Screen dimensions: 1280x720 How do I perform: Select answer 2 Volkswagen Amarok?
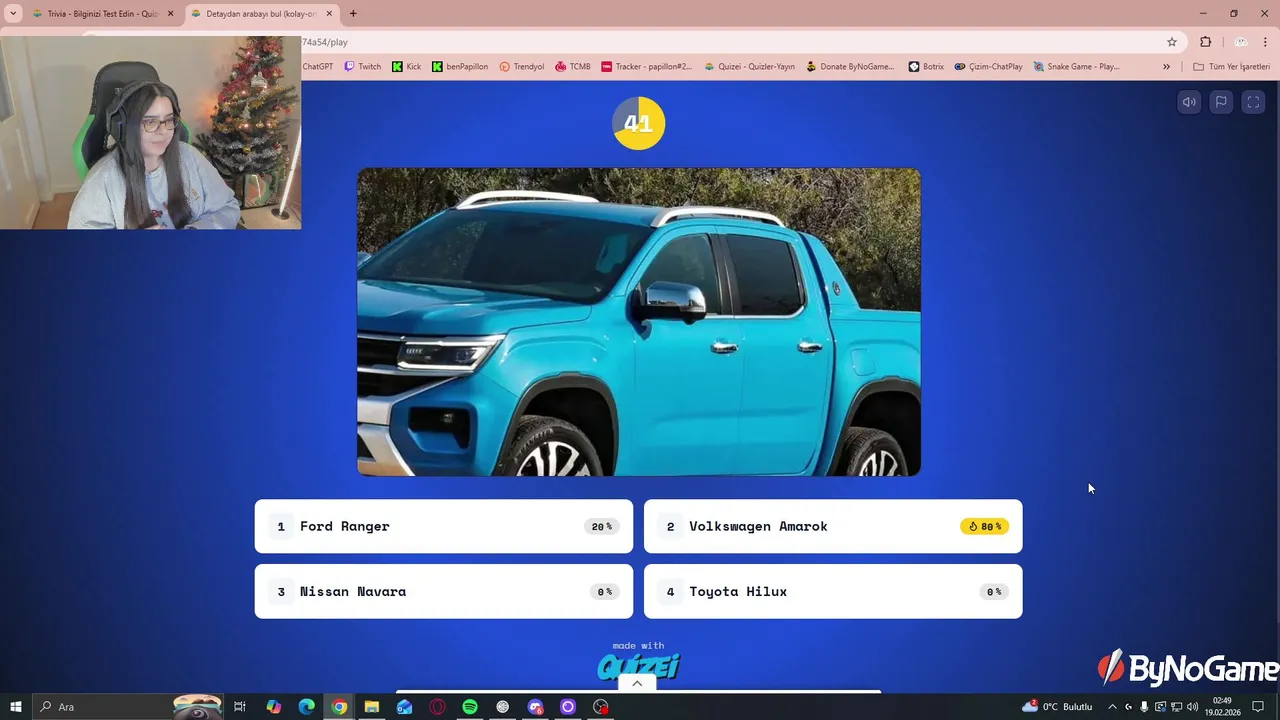[833, 526]
